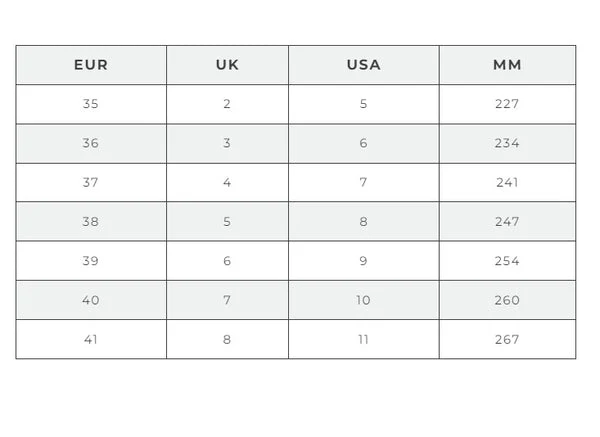Click the MM column header
The height and width of the screenshot is (437, 600).
coord(507,65)
